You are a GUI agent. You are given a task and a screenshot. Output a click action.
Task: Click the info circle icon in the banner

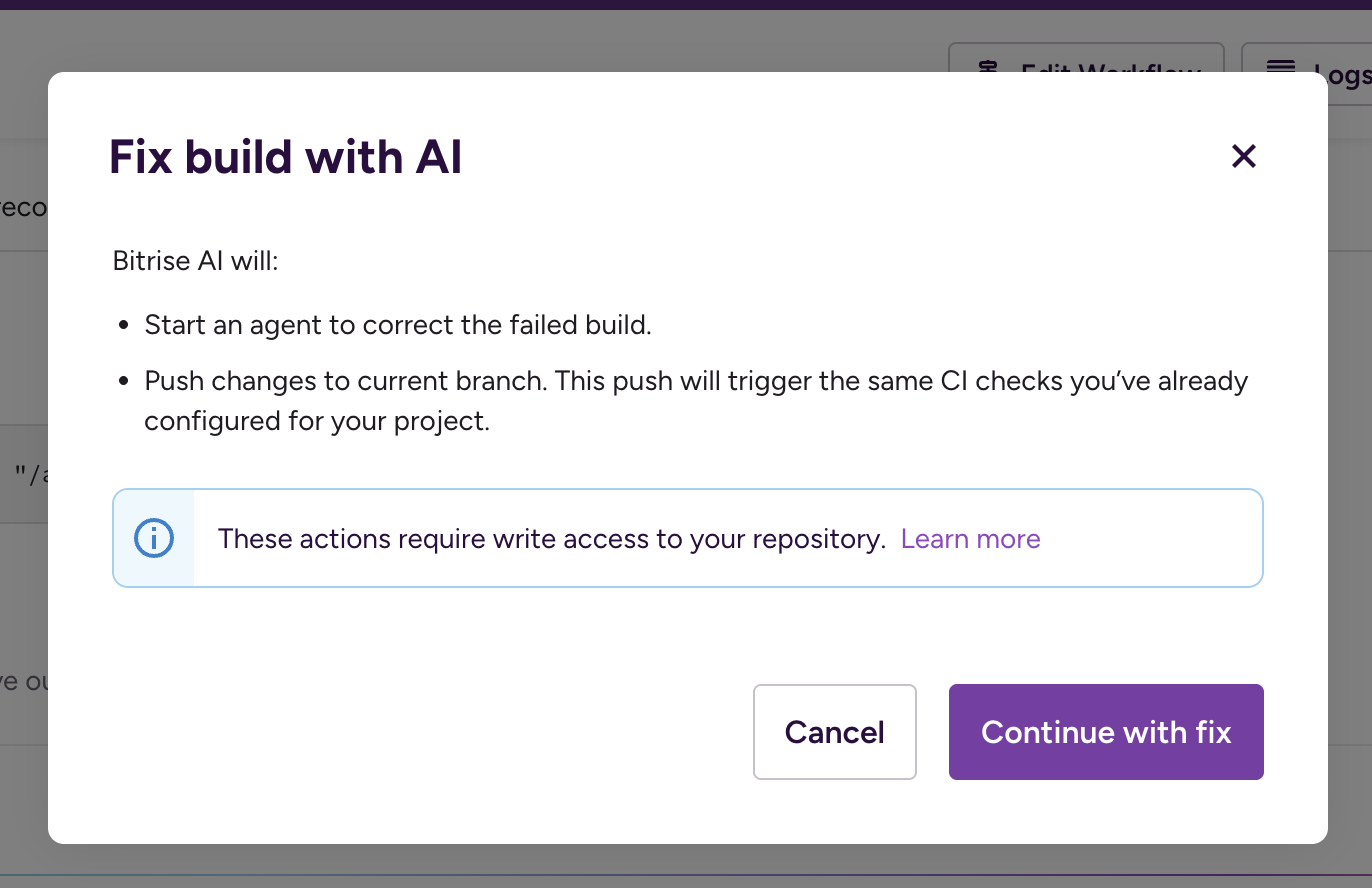click(x=152, y=538)
